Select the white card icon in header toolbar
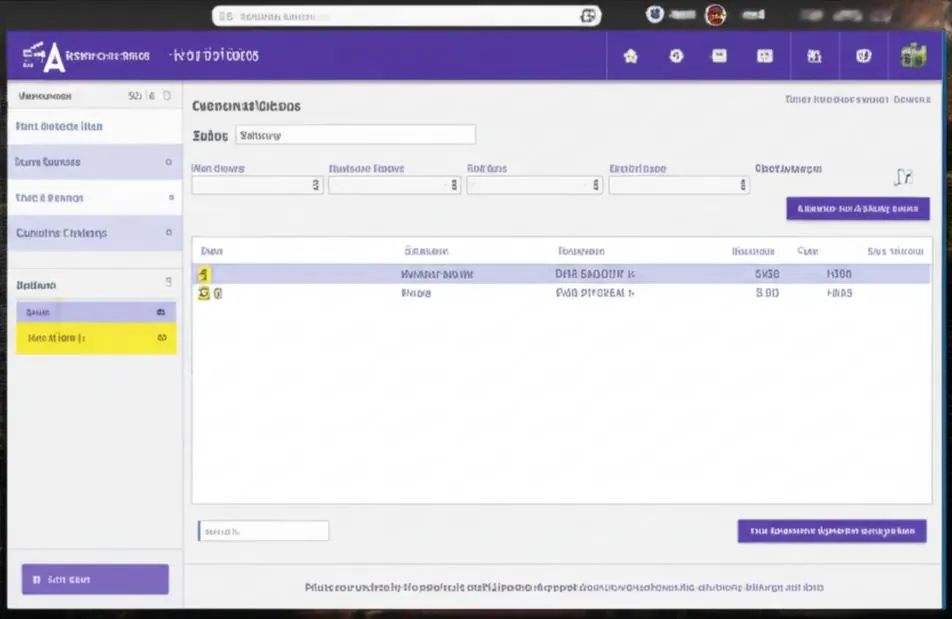Image resolution: width=952 pixels, height=619 pixels. (x=719, y=56)
